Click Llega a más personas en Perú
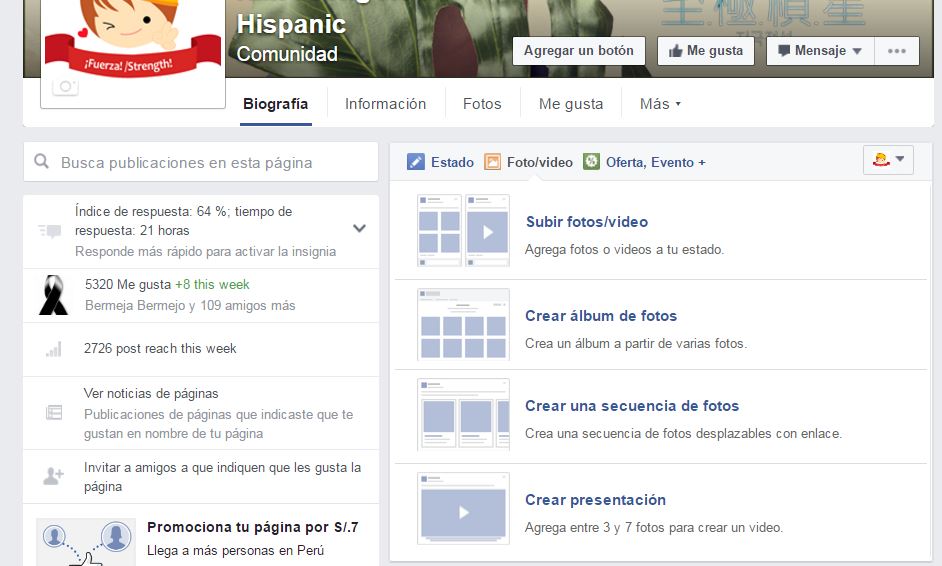This screenshot has height=566, width=942. [236, 550]
